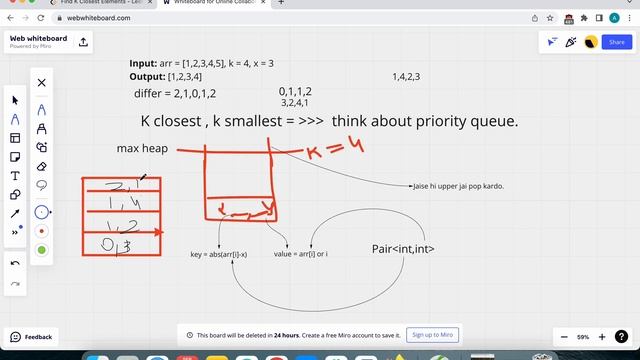The width and height of the screenshot is (640, 360).
Task: Toggle the browser side panel
Action: 599,18
